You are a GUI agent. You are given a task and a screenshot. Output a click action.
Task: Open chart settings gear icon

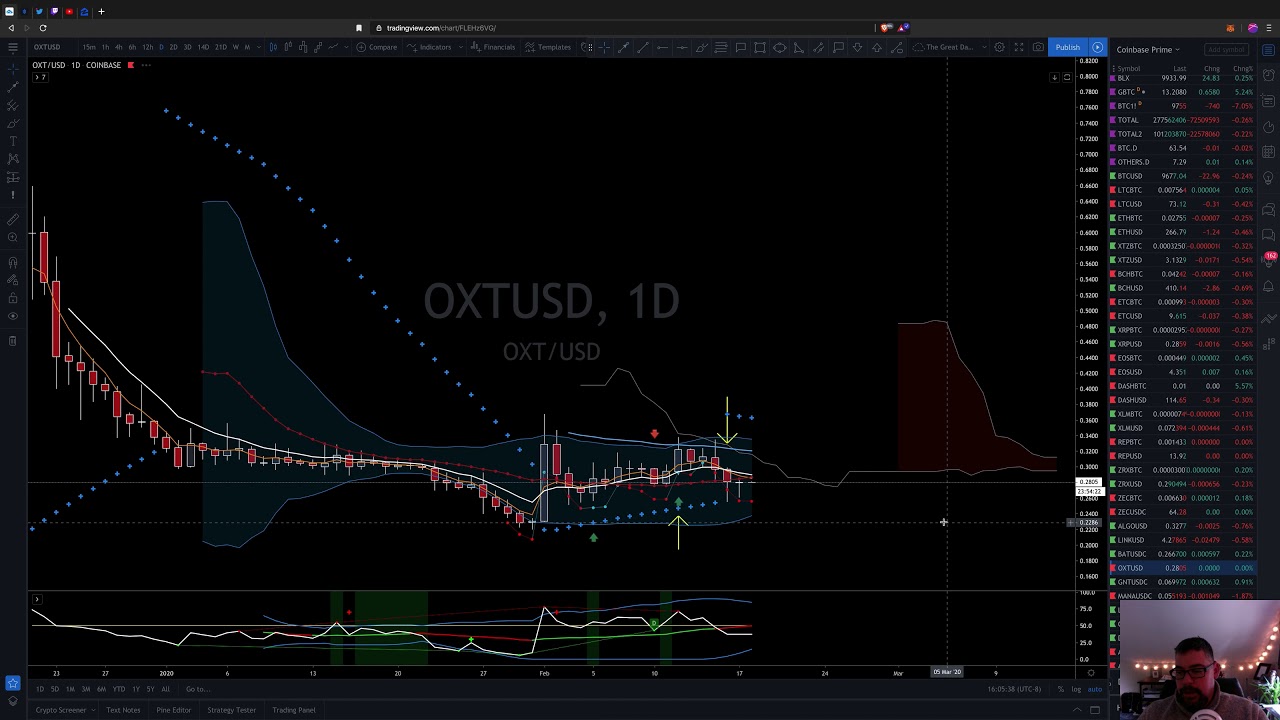[999, 47]
